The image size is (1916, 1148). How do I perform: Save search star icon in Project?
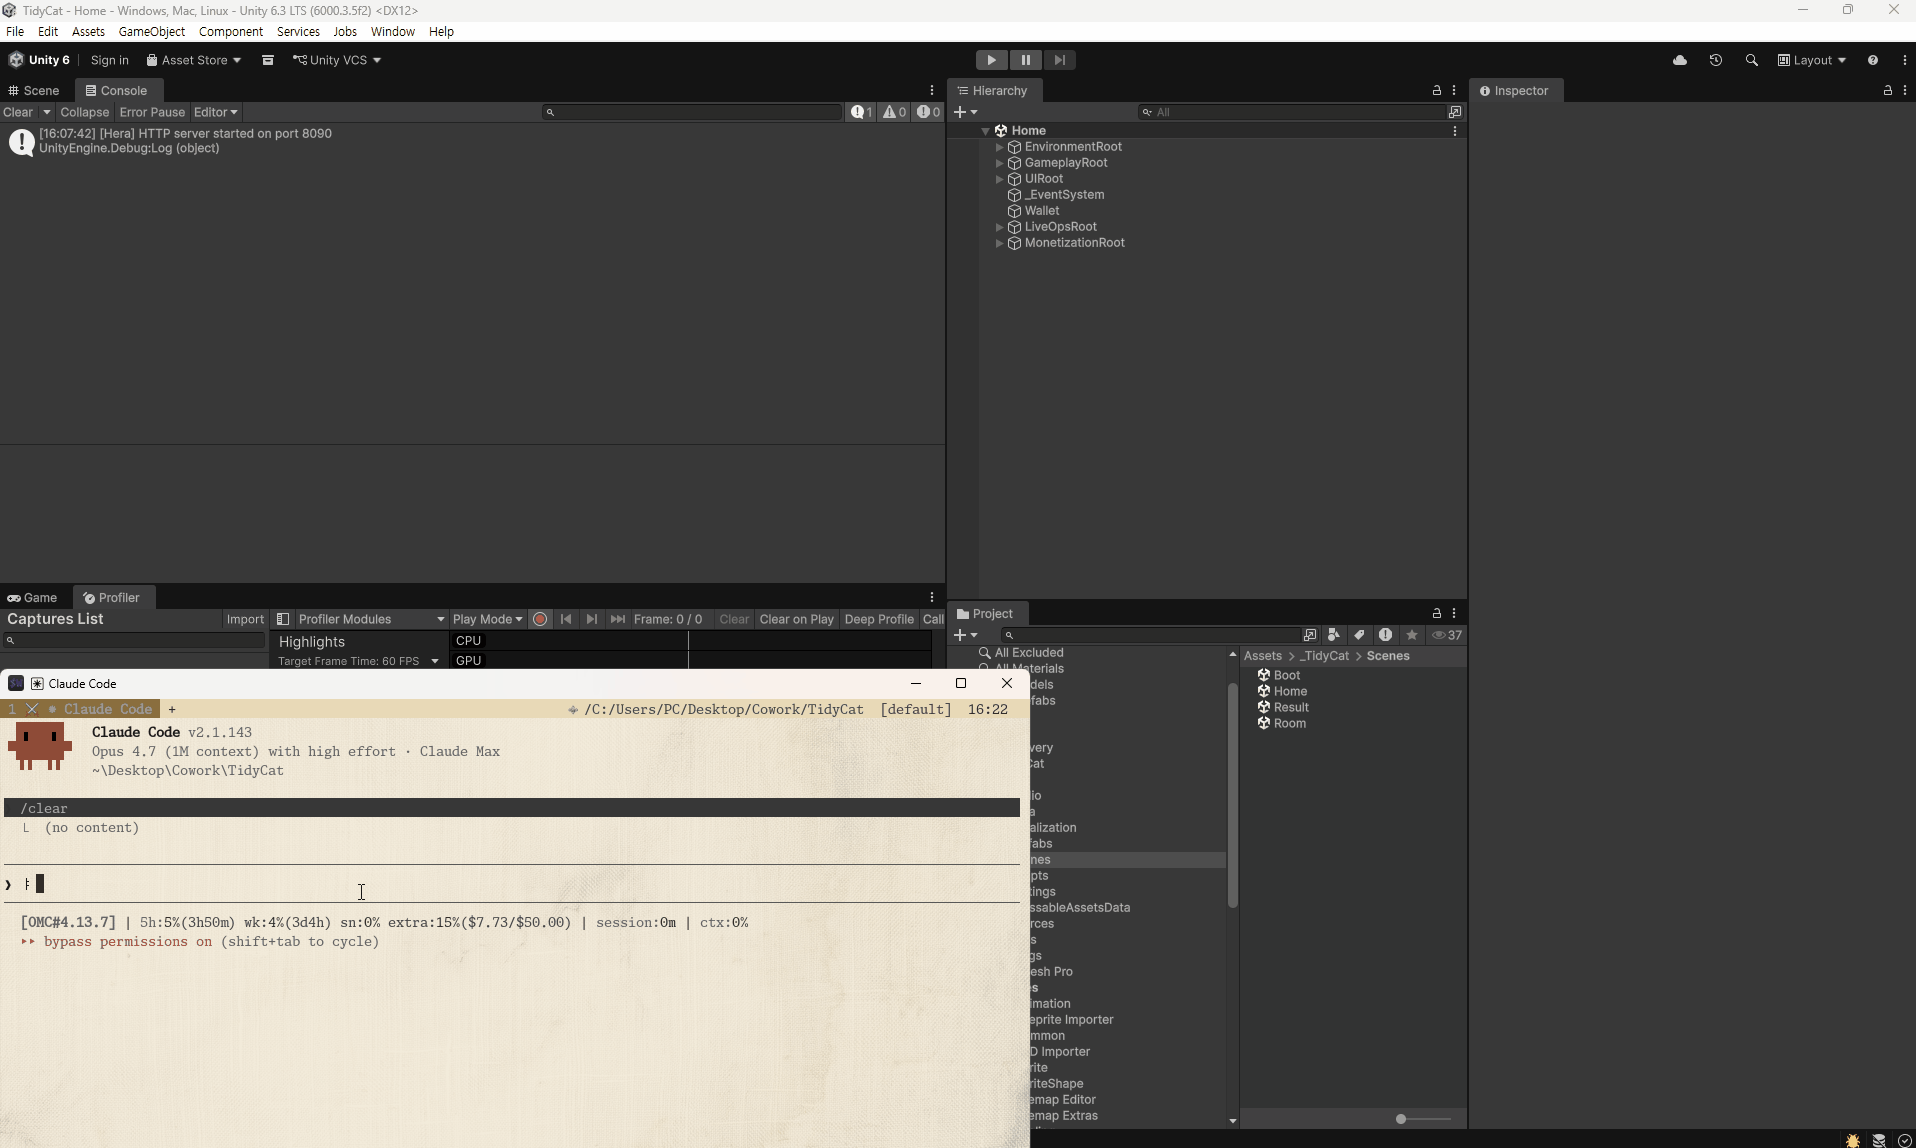pyautogui.click(x=1412, y=635)
